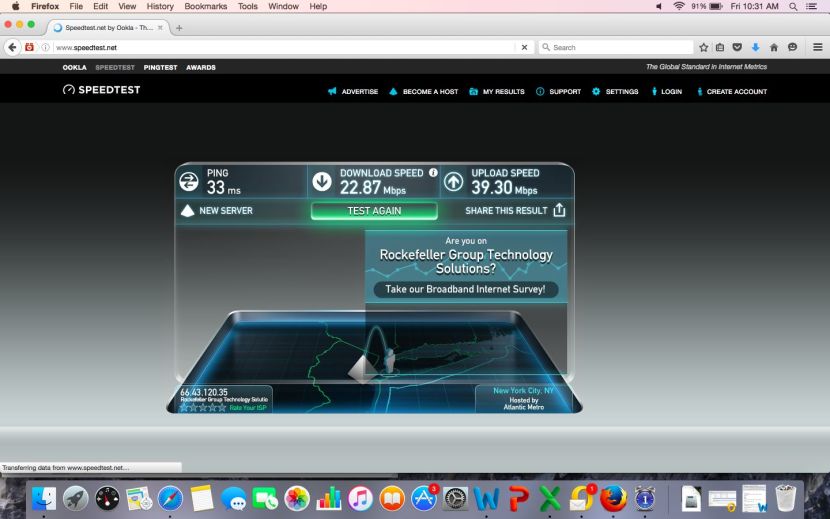This screenshot has height=519, width=830.
Task: Click the ISP star rating row
Action: (203, 408)
